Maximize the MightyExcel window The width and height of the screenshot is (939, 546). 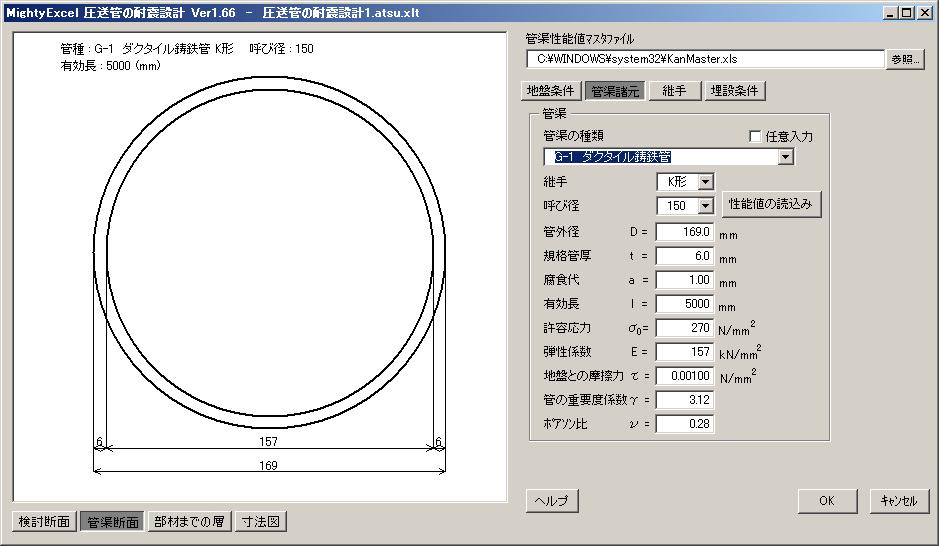[x=907, y=13]
